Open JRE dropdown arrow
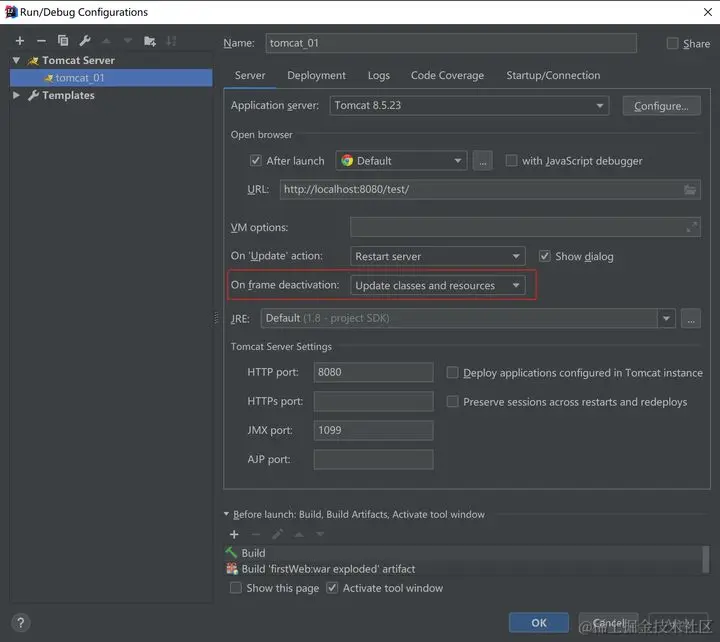The height and width of the screenshot is (642, 720). [666, 318]
